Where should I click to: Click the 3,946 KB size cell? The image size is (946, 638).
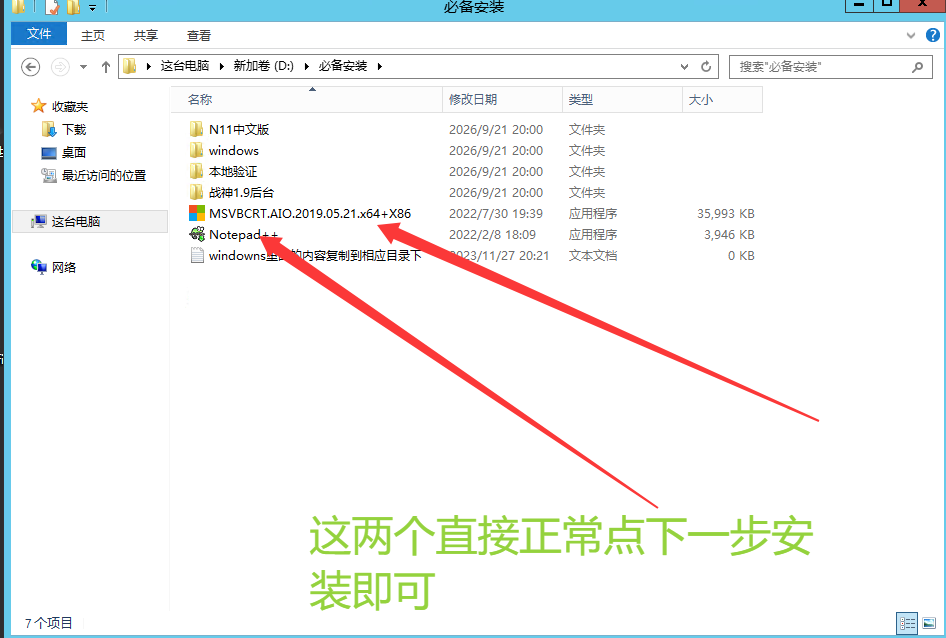(x=729, y=235)
